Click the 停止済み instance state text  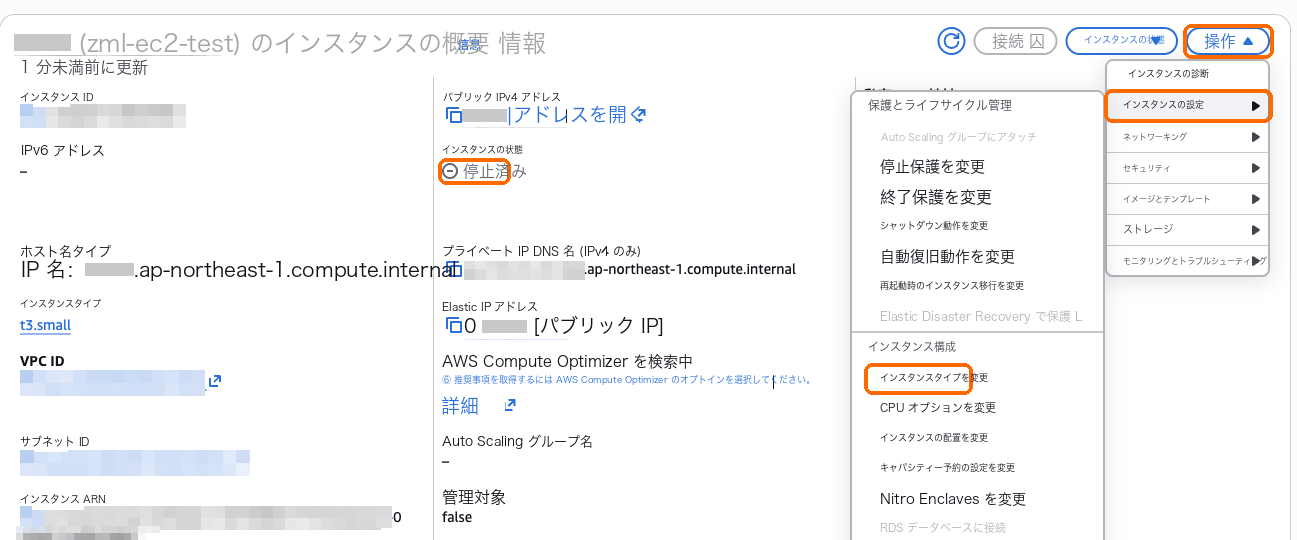click(x=494, y=171)
